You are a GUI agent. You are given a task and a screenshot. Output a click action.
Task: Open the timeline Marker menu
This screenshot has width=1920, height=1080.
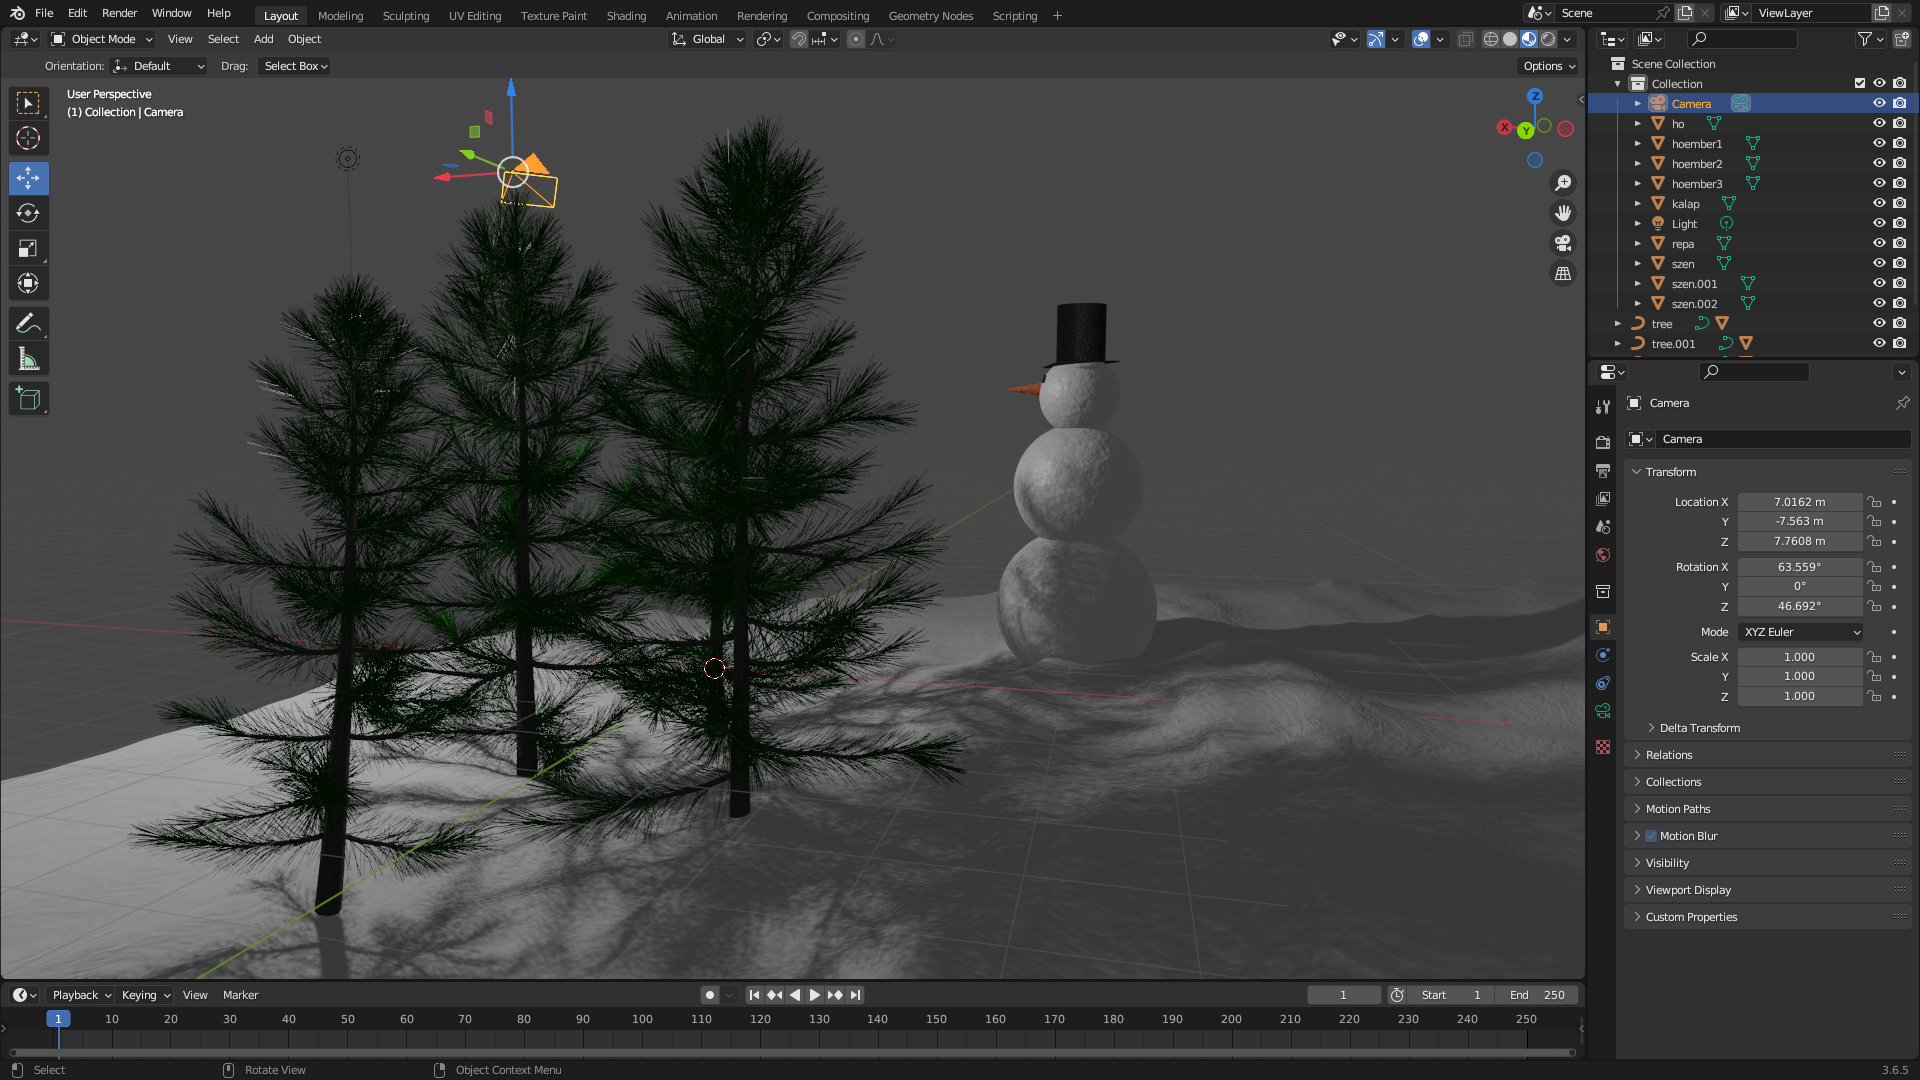(240, 995)
